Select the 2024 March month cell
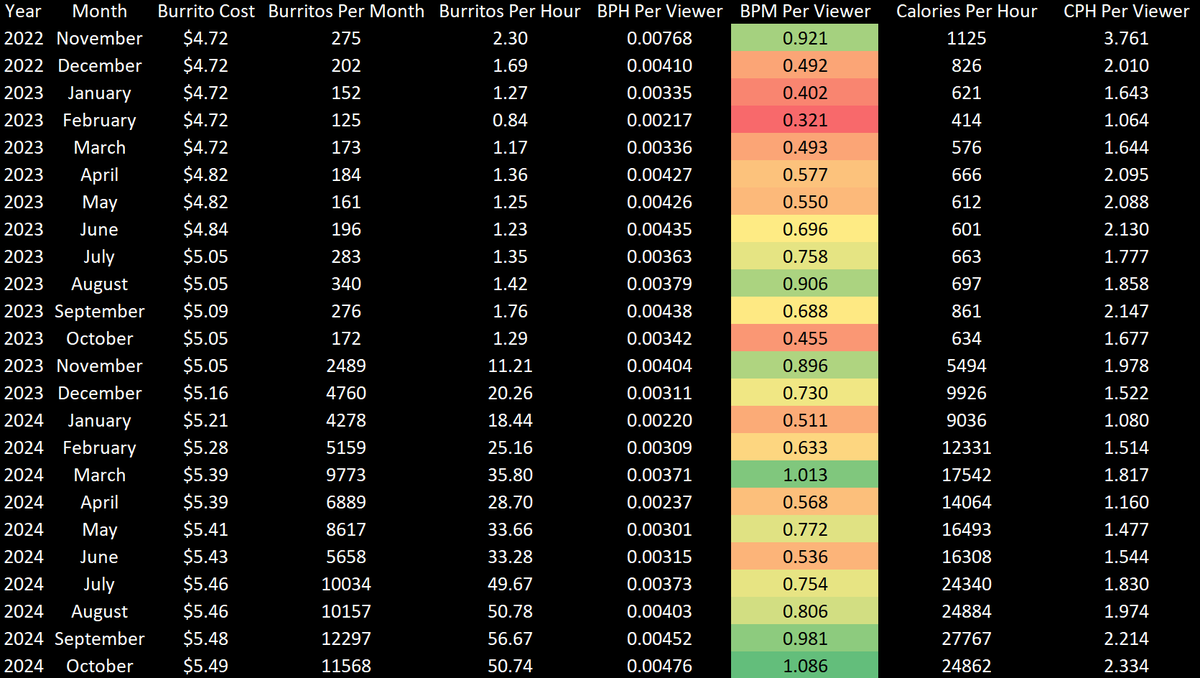Viewport: 1200px width, 678px height. click(99, 475)
